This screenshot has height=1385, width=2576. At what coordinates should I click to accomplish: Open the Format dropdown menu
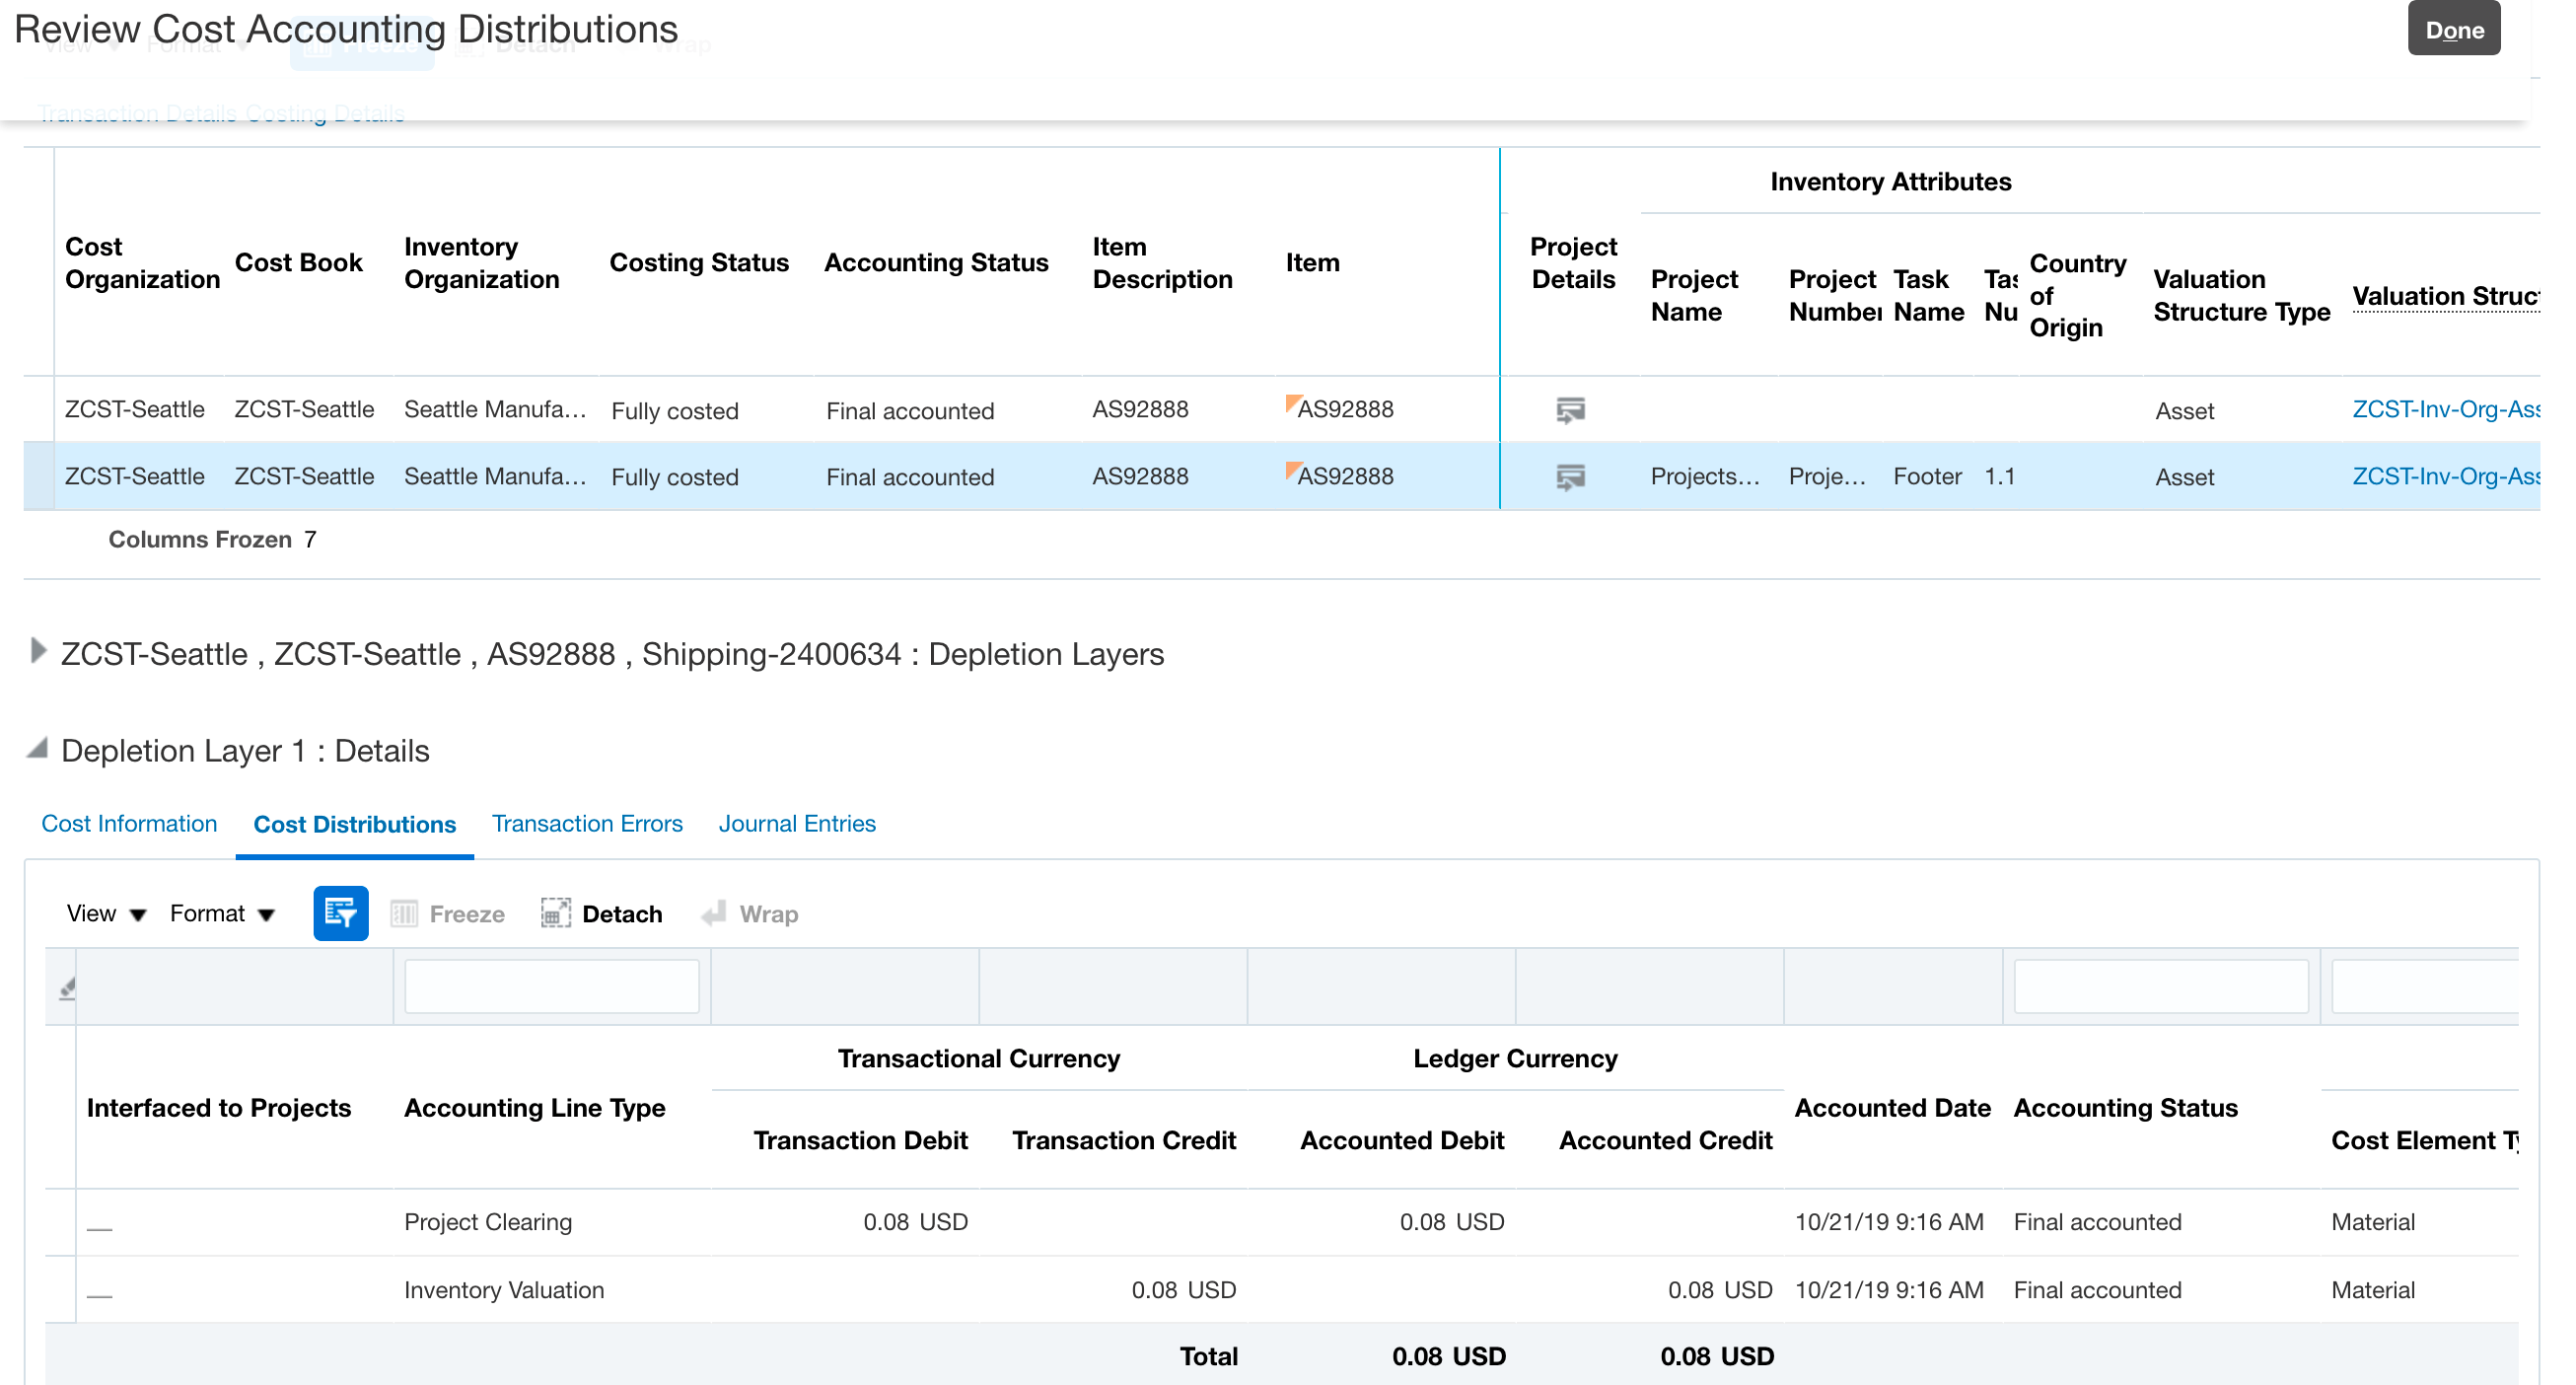222,912
